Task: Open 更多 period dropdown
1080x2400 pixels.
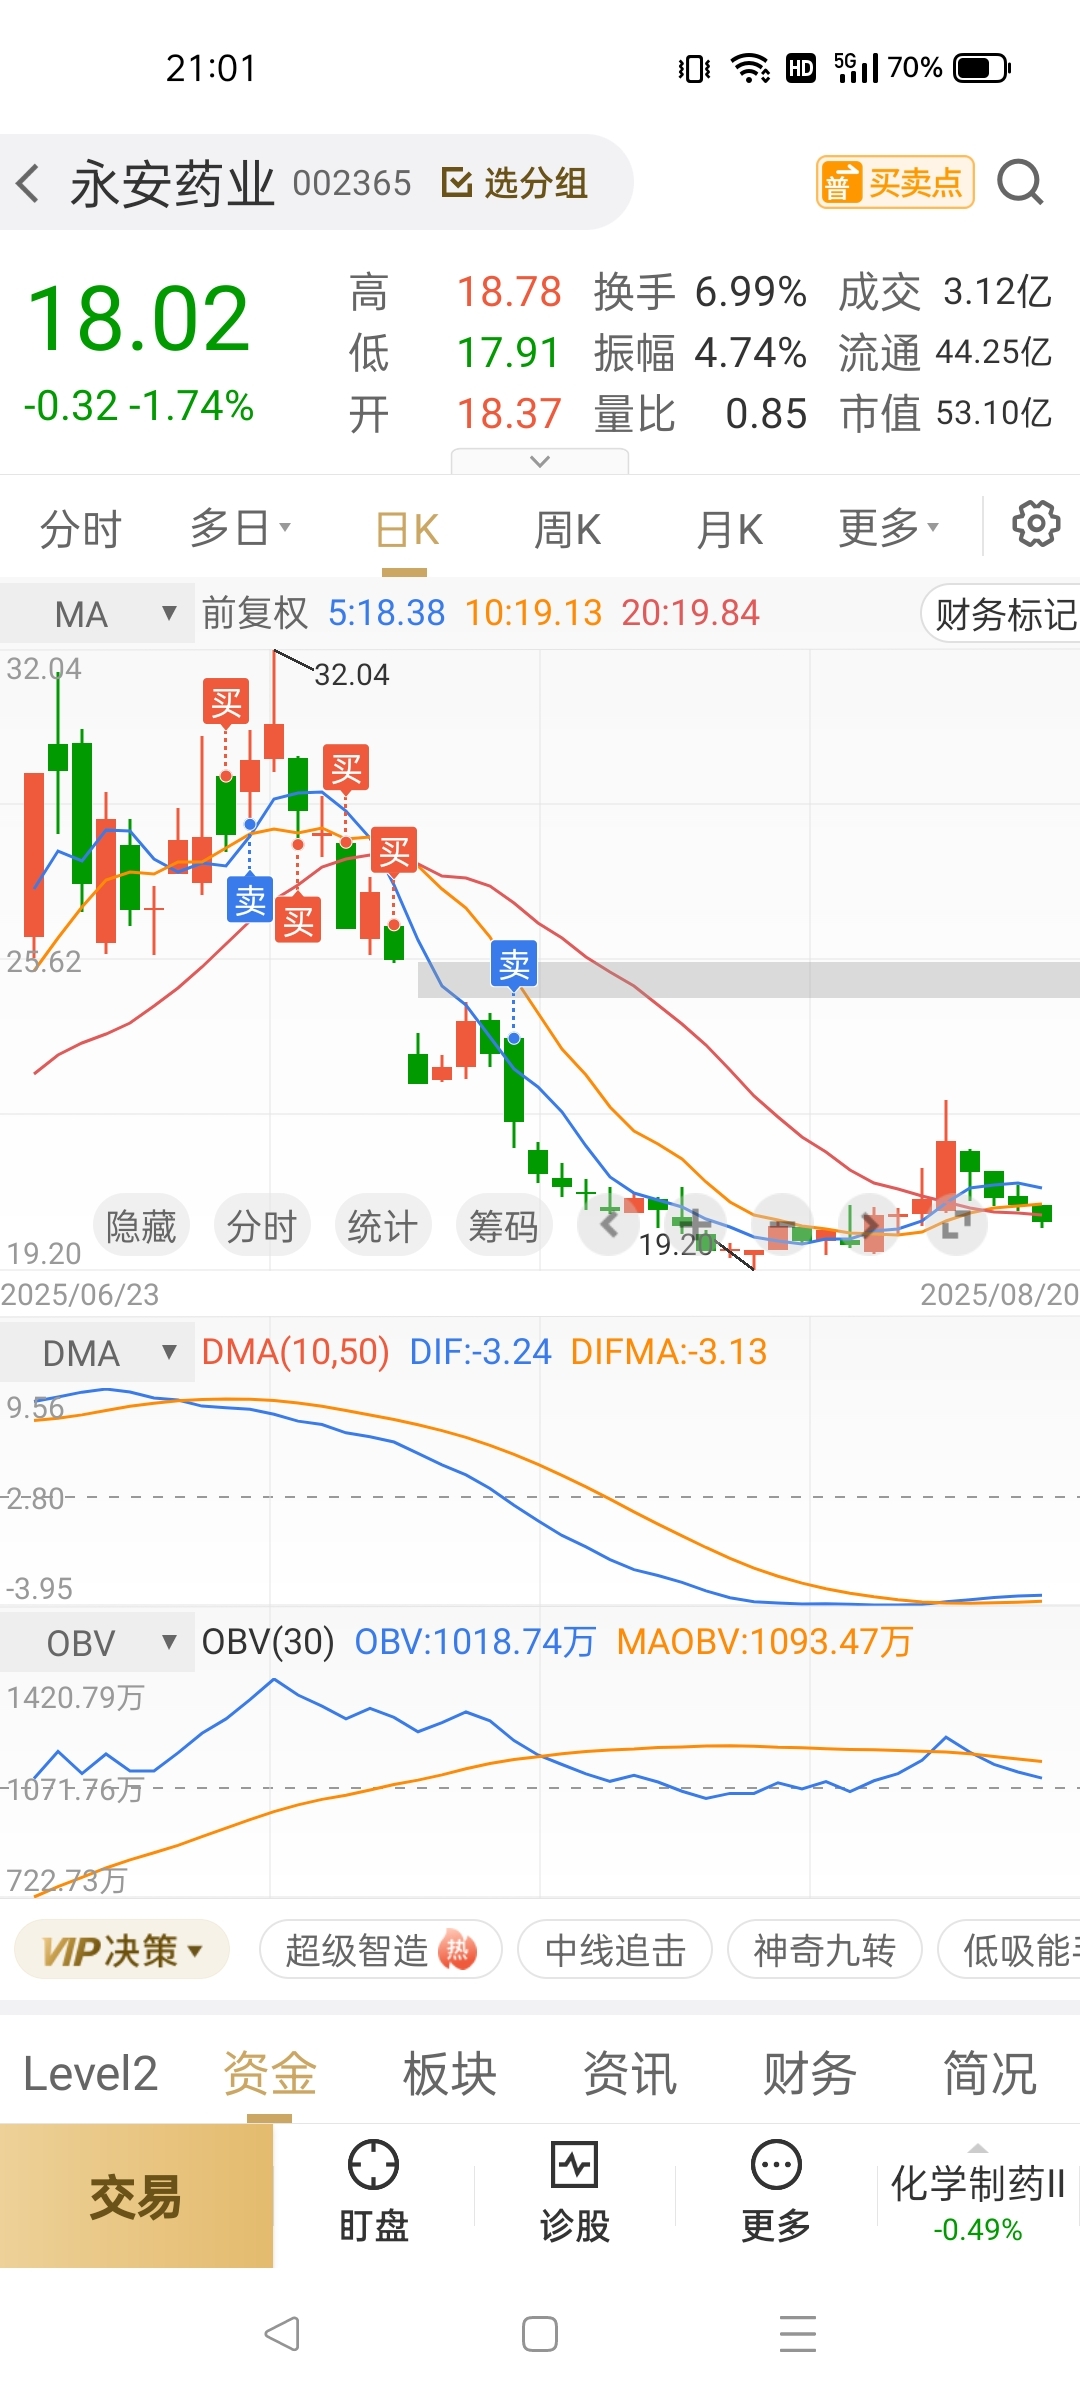Action: [x=888, y=527]
